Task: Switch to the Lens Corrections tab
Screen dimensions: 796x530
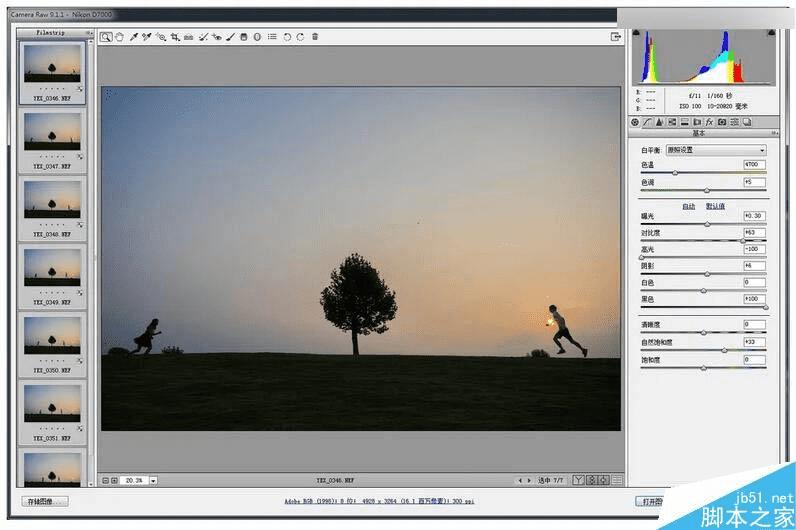Action: pos(697,122)
